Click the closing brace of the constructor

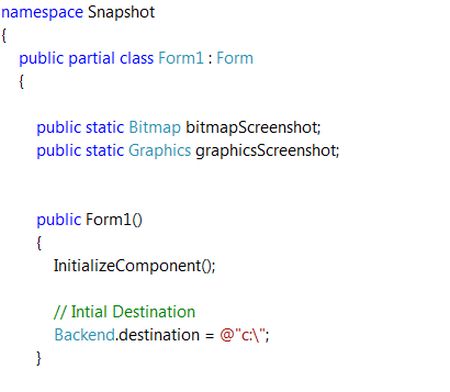click(x=39, y=358)
